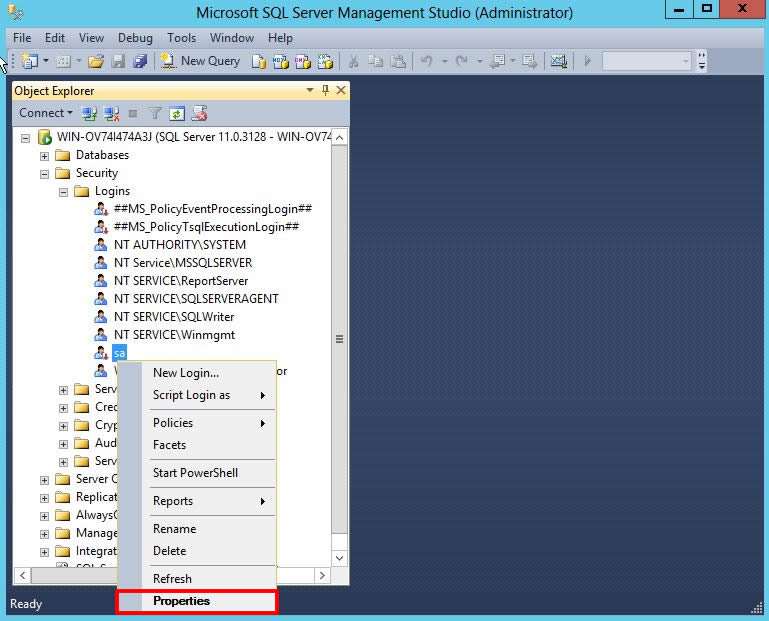769x621 pixels.
Task: Start a New Query
Action: click(x=201, y=61)
